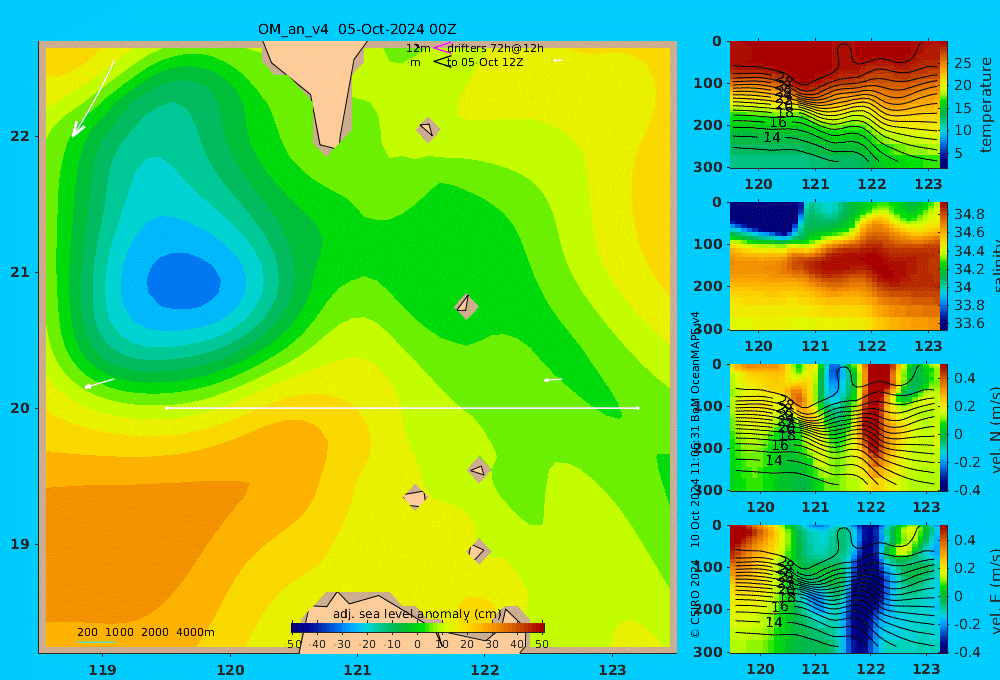1000x680 pixels.
Task: Click latitude tick label 21 on main map
Action: pos(20,272)
